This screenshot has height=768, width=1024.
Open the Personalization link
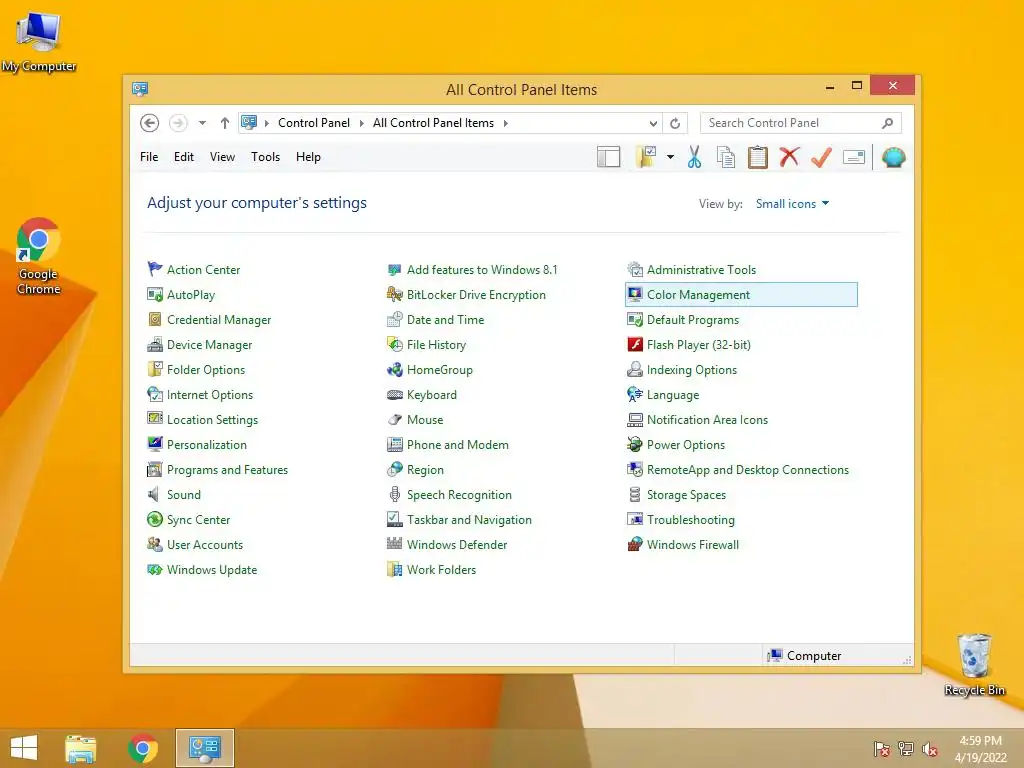(206, 445)
